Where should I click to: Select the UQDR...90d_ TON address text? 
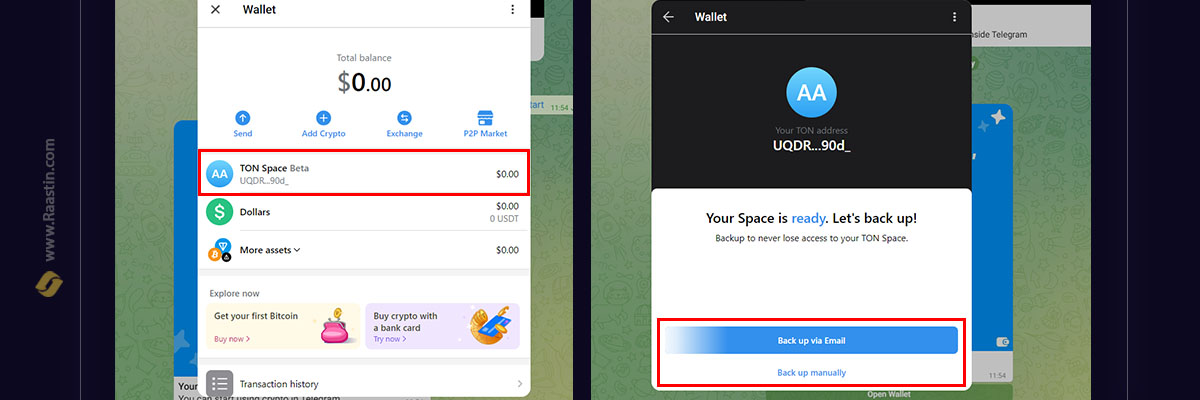pos(811,146)
